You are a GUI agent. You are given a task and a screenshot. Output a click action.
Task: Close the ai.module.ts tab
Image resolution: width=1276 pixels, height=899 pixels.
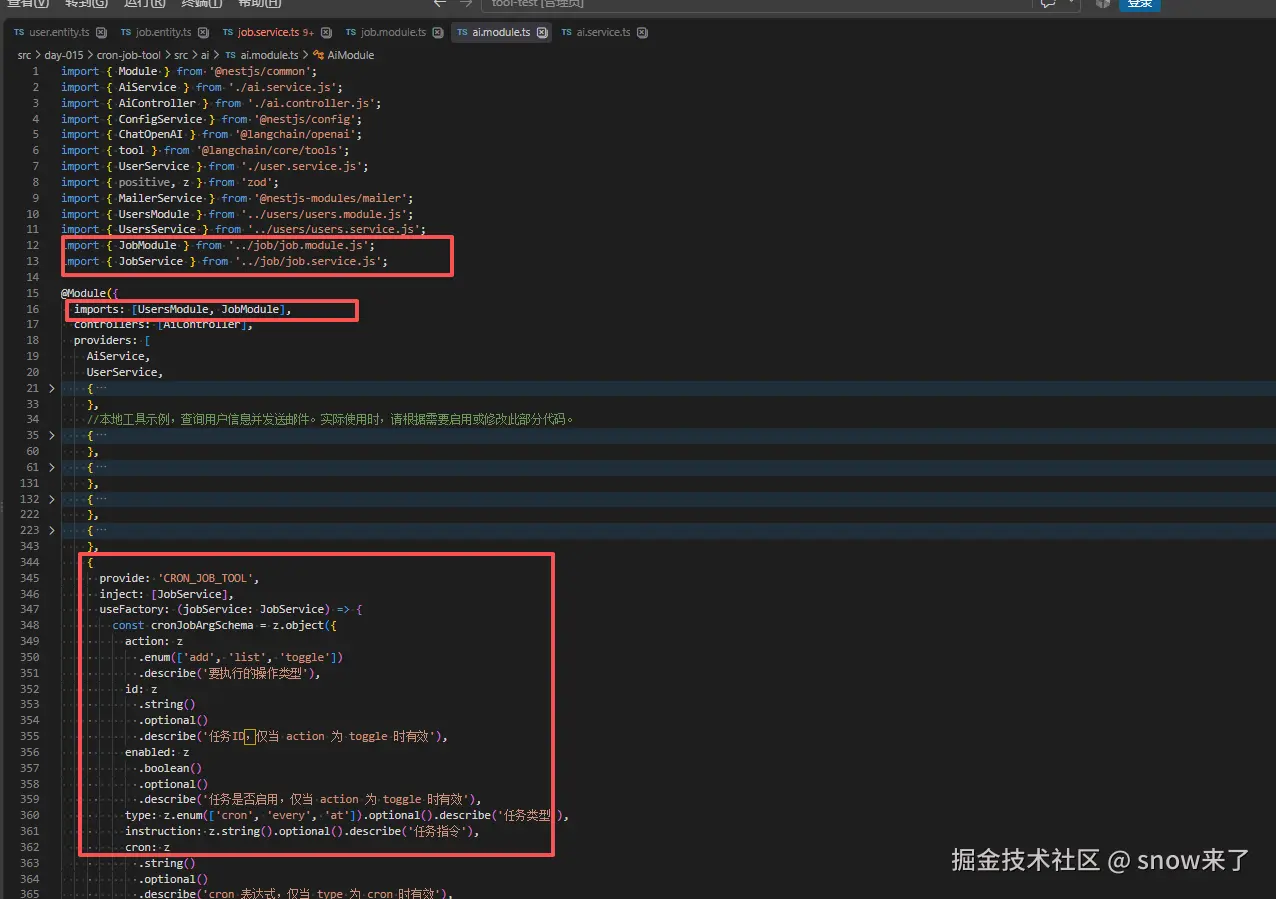[543, 33]
